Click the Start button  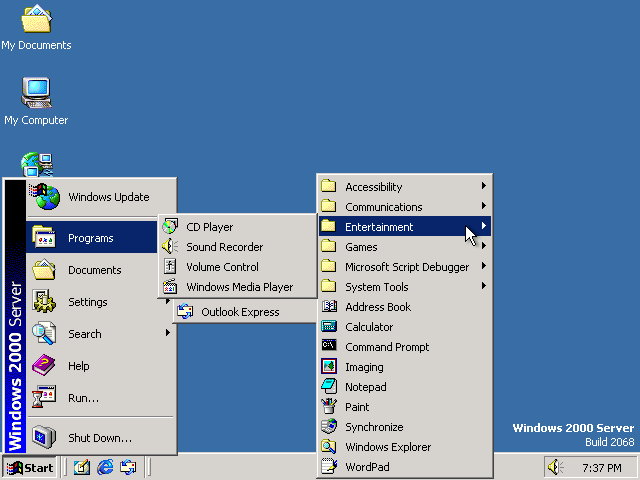30,467
